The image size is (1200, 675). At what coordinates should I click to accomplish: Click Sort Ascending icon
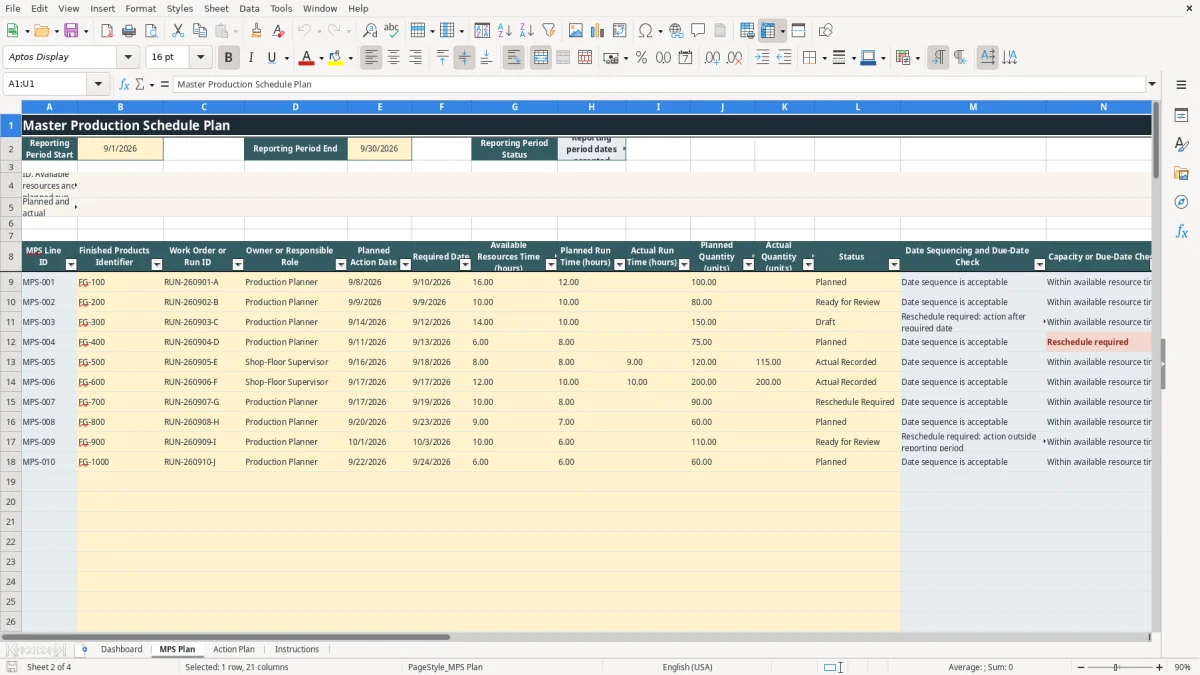pyautogui.click(x=505, y=31)
